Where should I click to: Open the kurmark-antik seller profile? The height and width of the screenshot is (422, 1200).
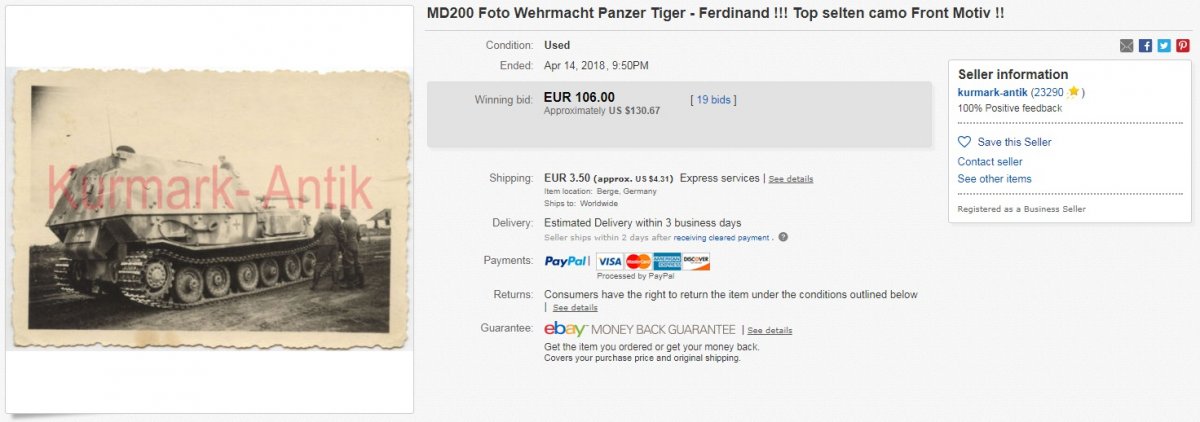point(993,92)
